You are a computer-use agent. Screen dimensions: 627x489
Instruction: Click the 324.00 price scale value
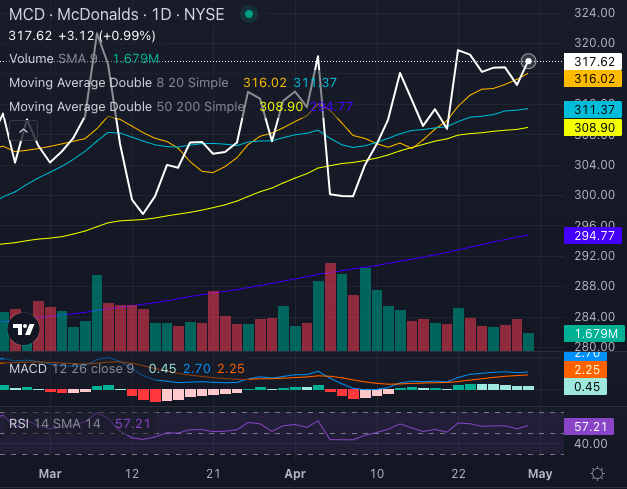pyautogui.click(x=595, y=13)
